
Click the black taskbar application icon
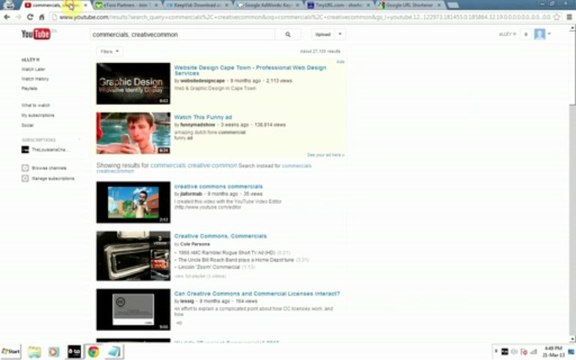click(x=74, y=352)
